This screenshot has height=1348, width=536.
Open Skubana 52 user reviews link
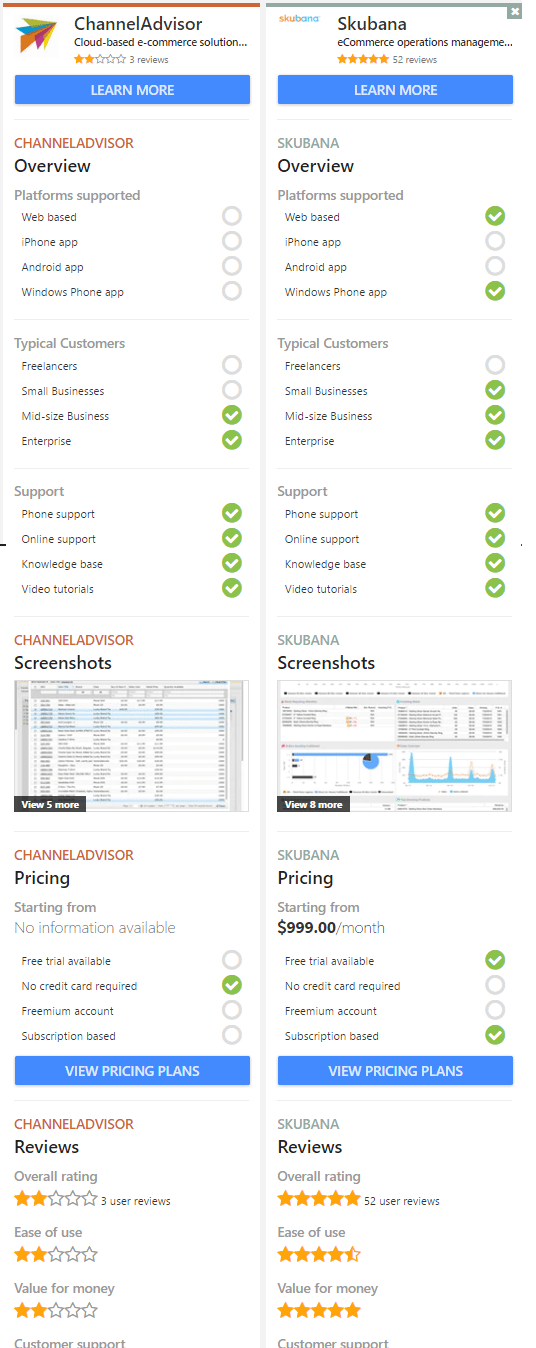(402, 1201)
